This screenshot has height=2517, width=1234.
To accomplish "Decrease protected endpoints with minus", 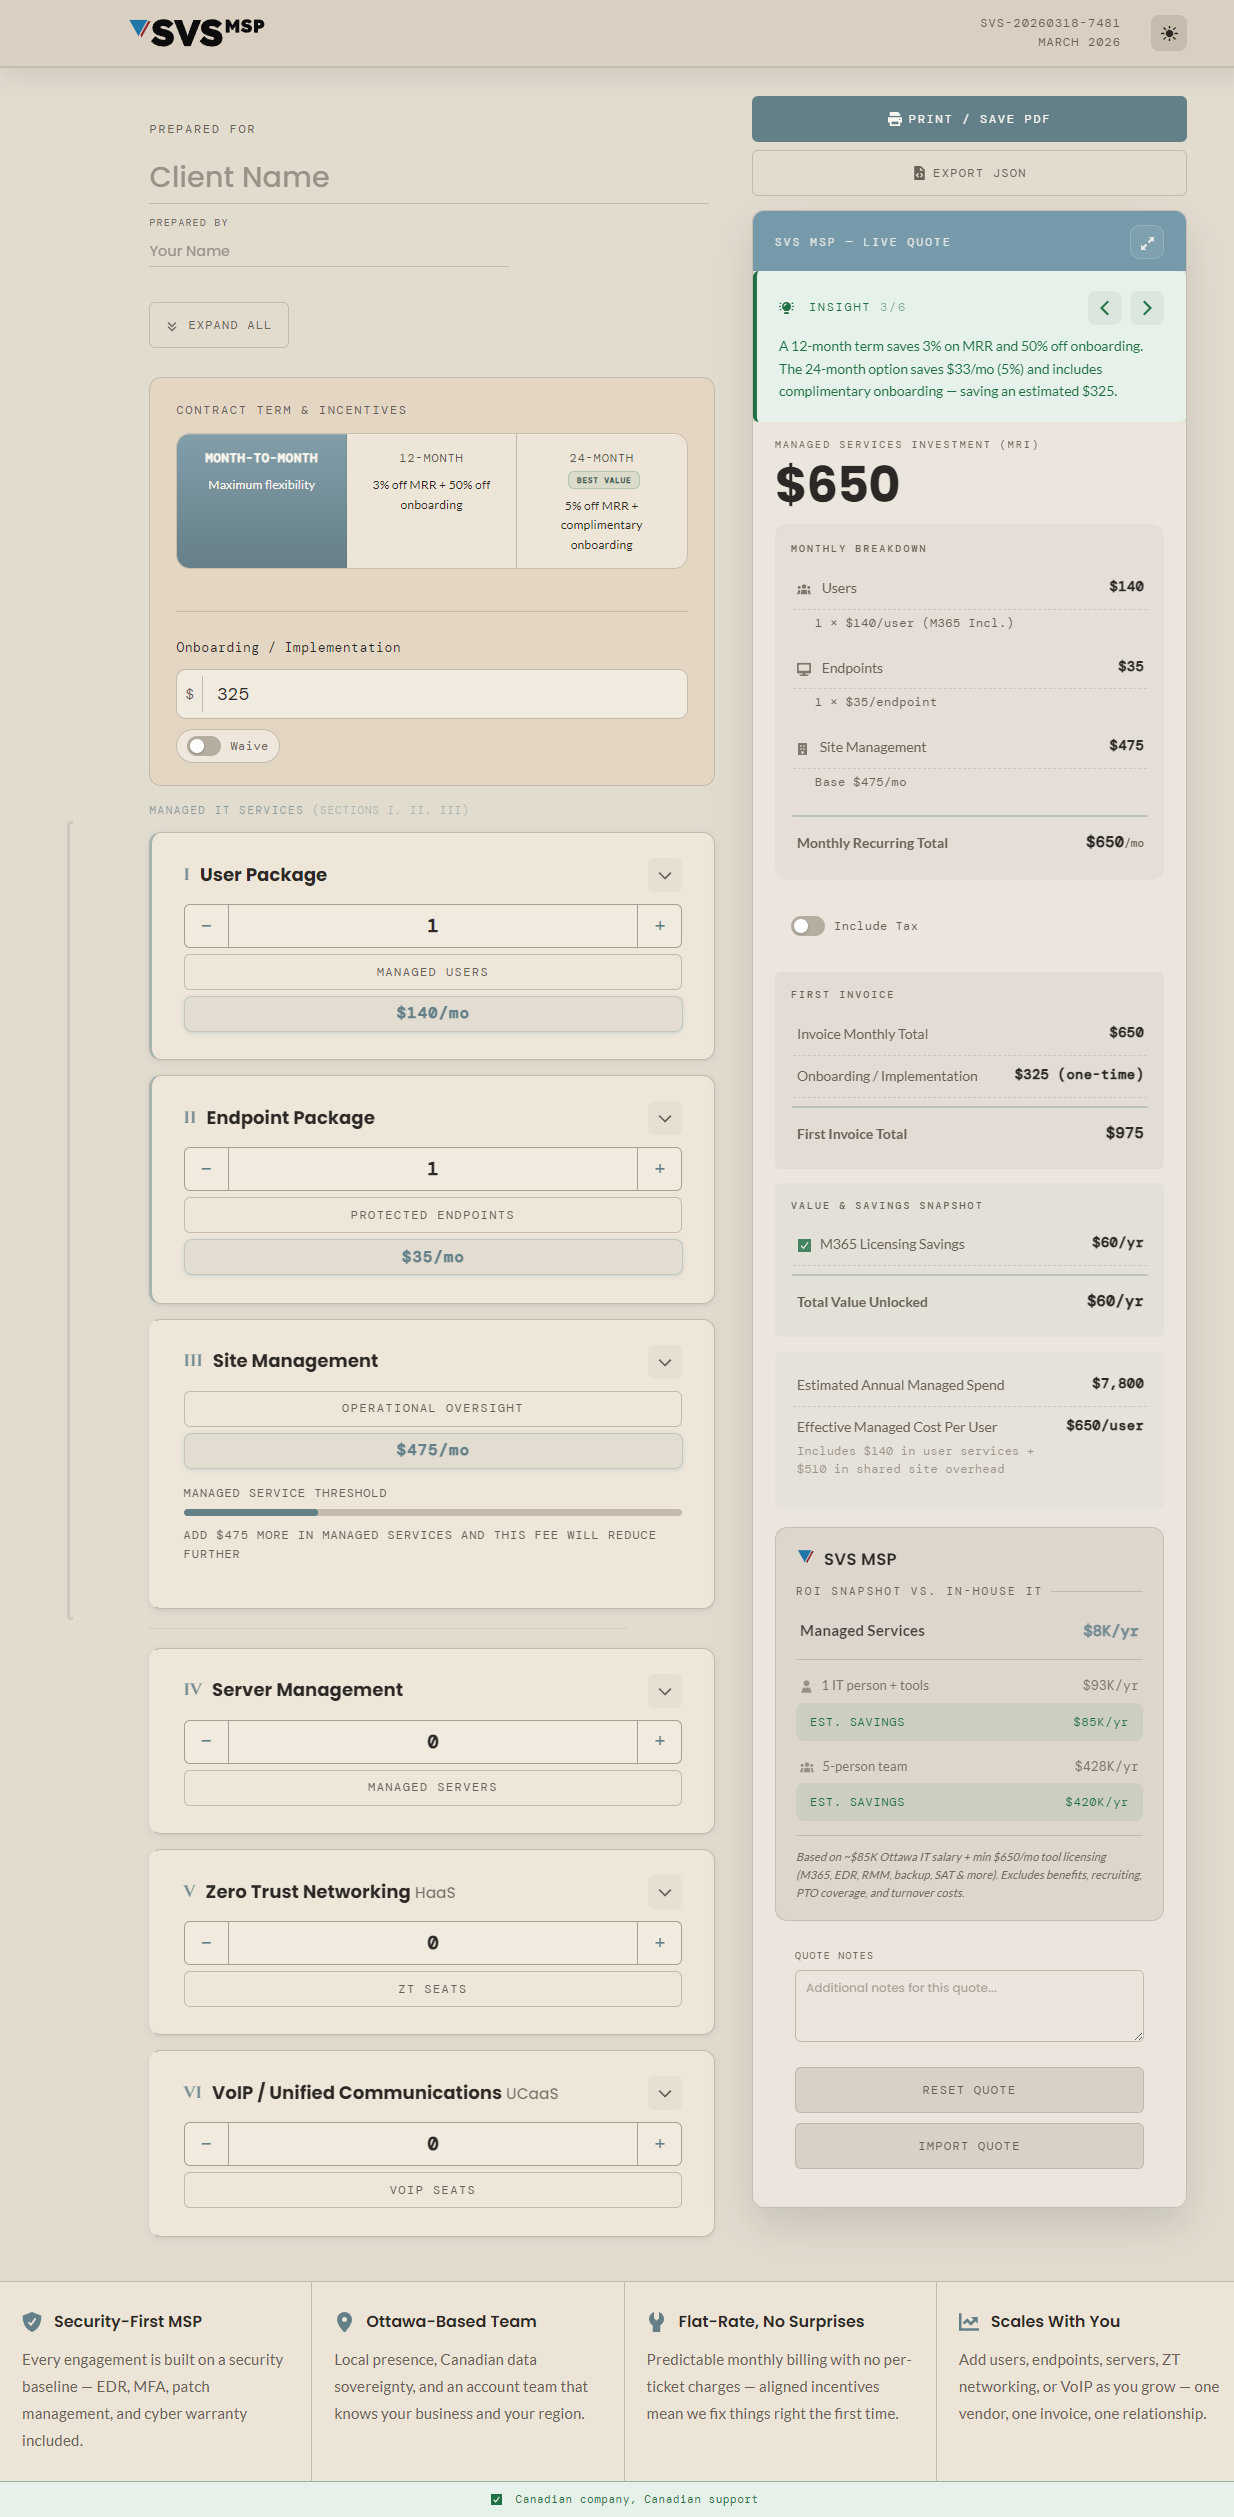I will click(206, 1169).
